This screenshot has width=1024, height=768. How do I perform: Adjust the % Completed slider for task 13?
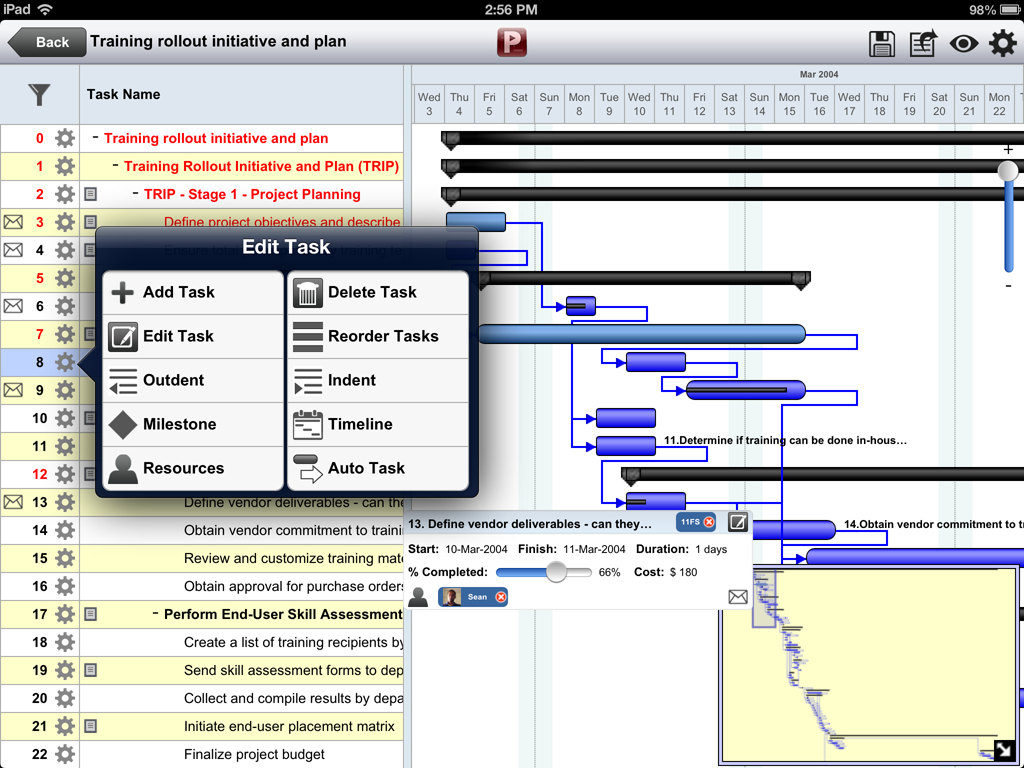[x=557, y=572]
